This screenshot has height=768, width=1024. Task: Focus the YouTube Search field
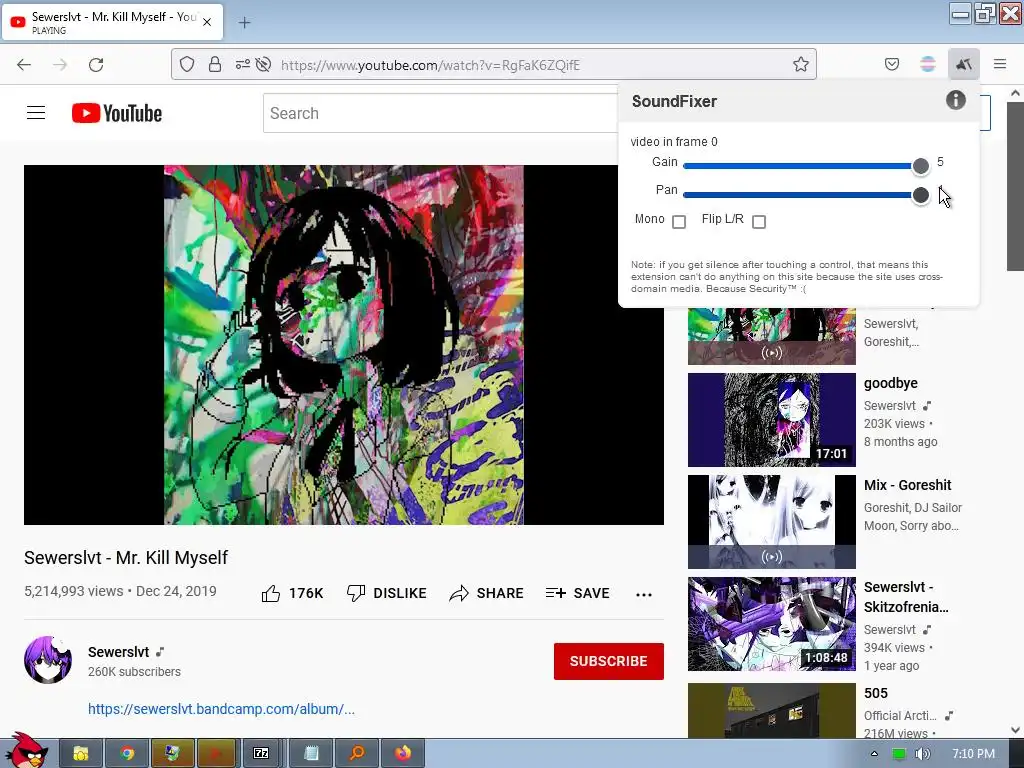click(x=440, y=113)
